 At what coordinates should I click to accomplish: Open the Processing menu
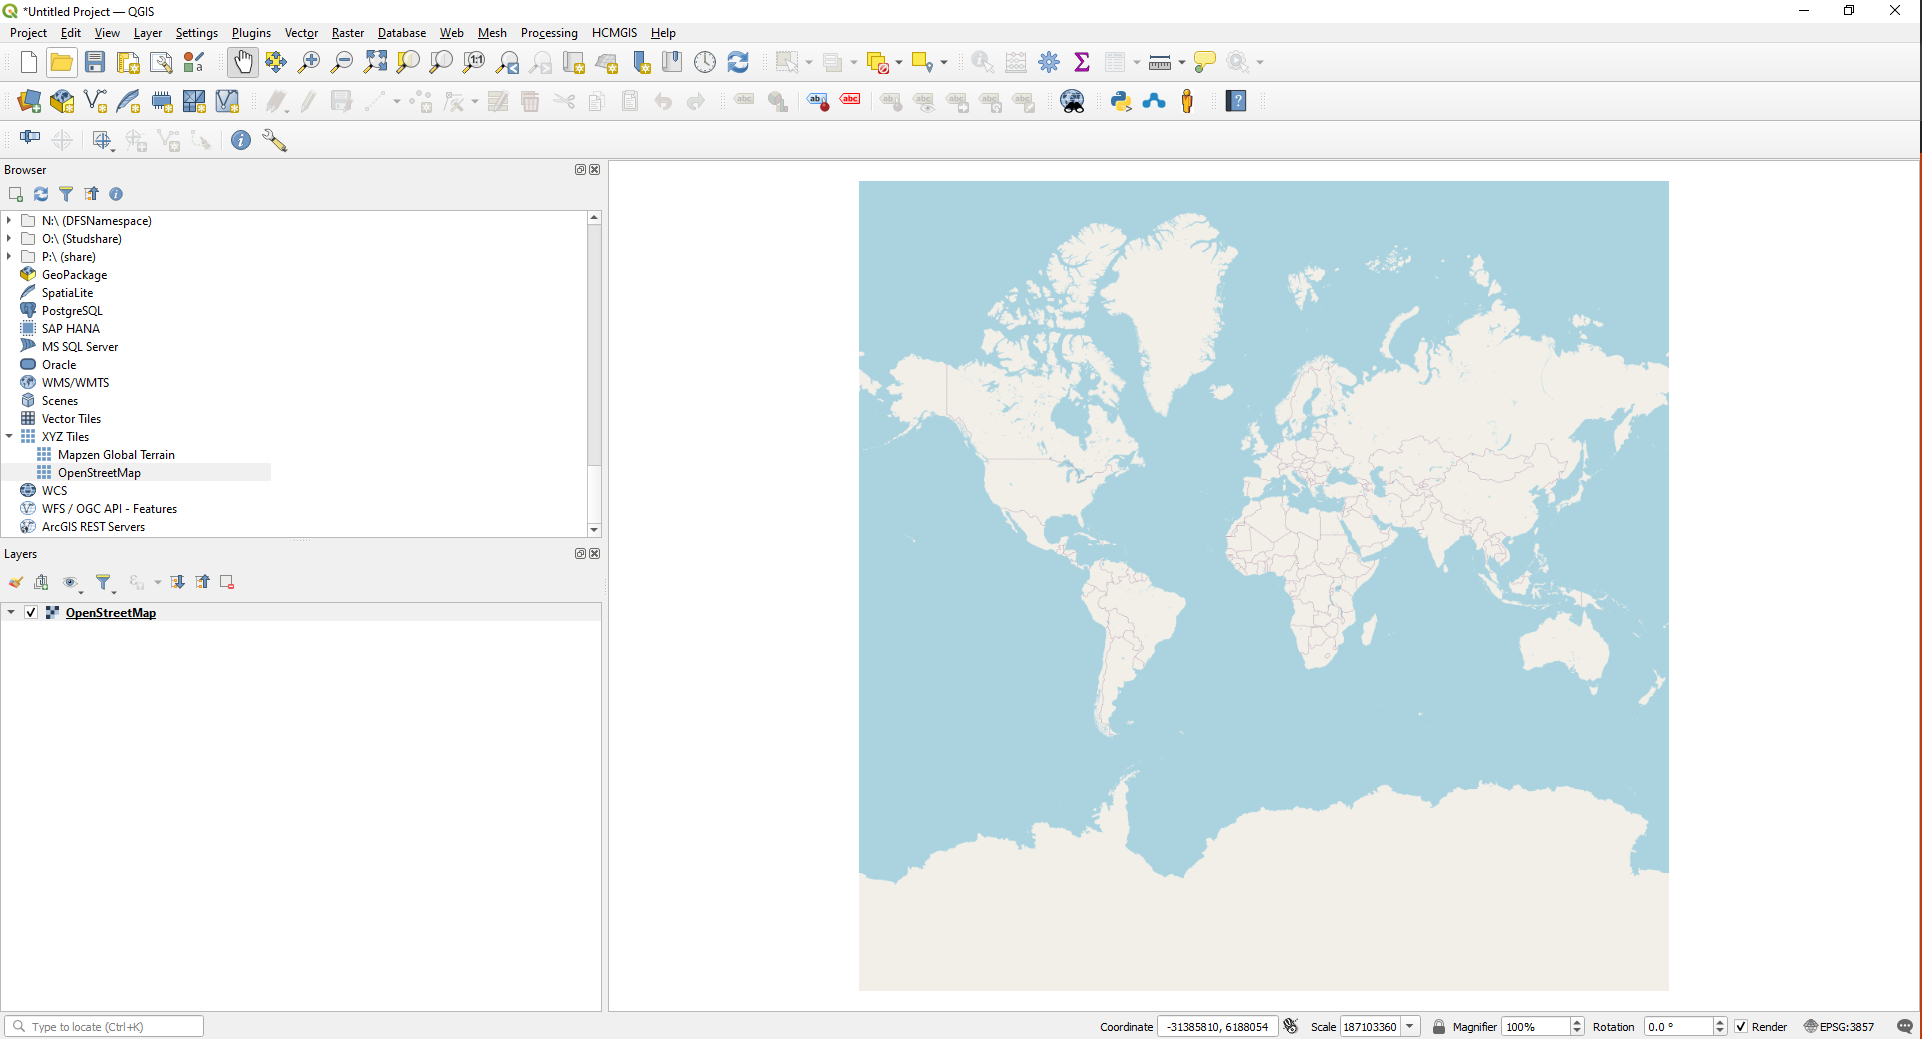pos(548,33)
